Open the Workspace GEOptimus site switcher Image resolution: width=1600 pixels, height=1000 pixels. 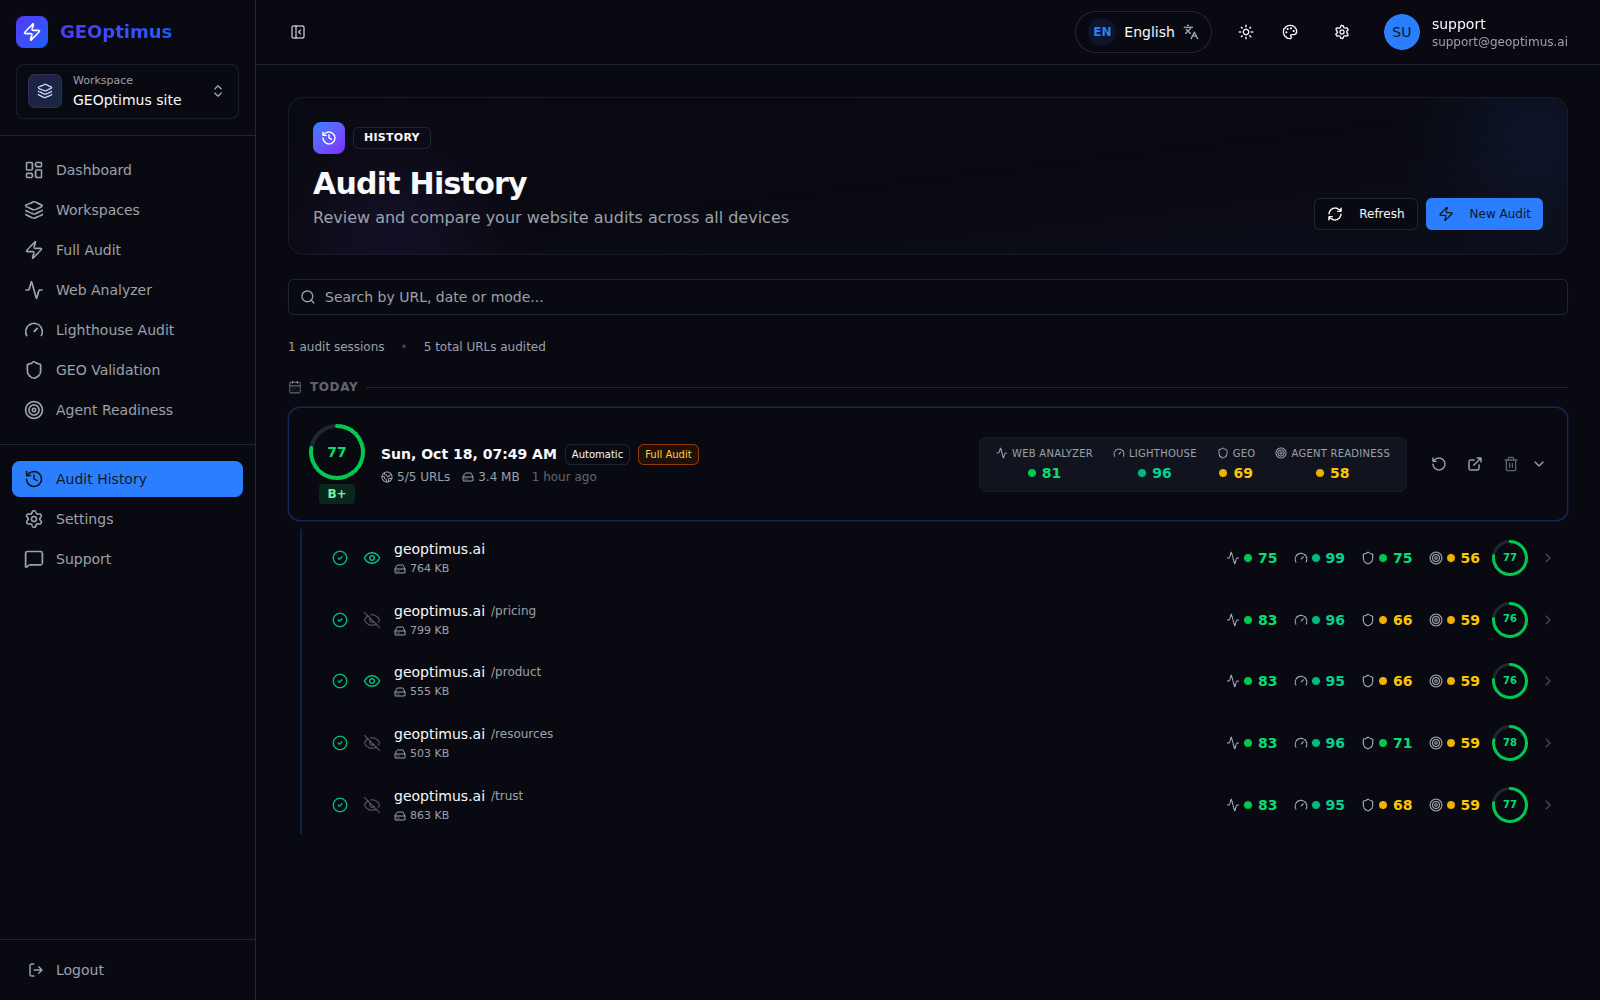127,91
